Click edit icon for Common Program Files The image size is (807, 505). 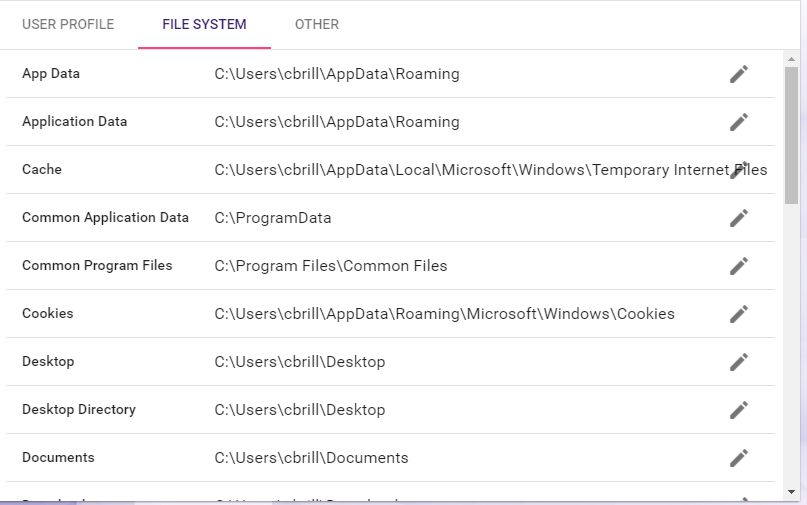(x=738, y=266)
